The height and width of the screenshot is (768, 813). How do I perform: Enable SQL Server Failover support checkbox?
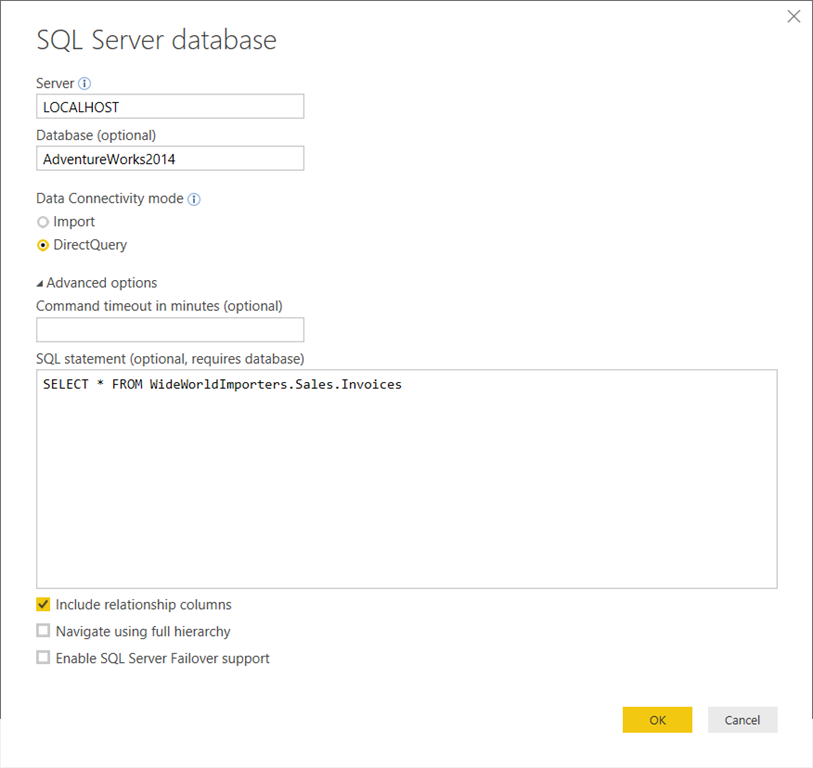point(43,658)
